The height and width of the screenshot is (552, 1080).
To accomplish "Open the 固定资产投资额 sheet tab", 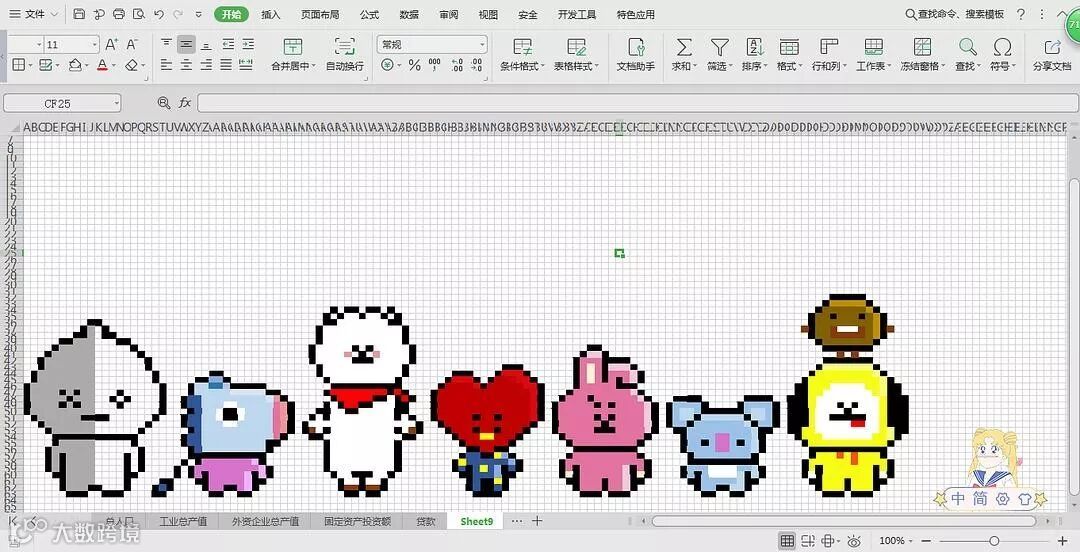I will click(357, 522).
